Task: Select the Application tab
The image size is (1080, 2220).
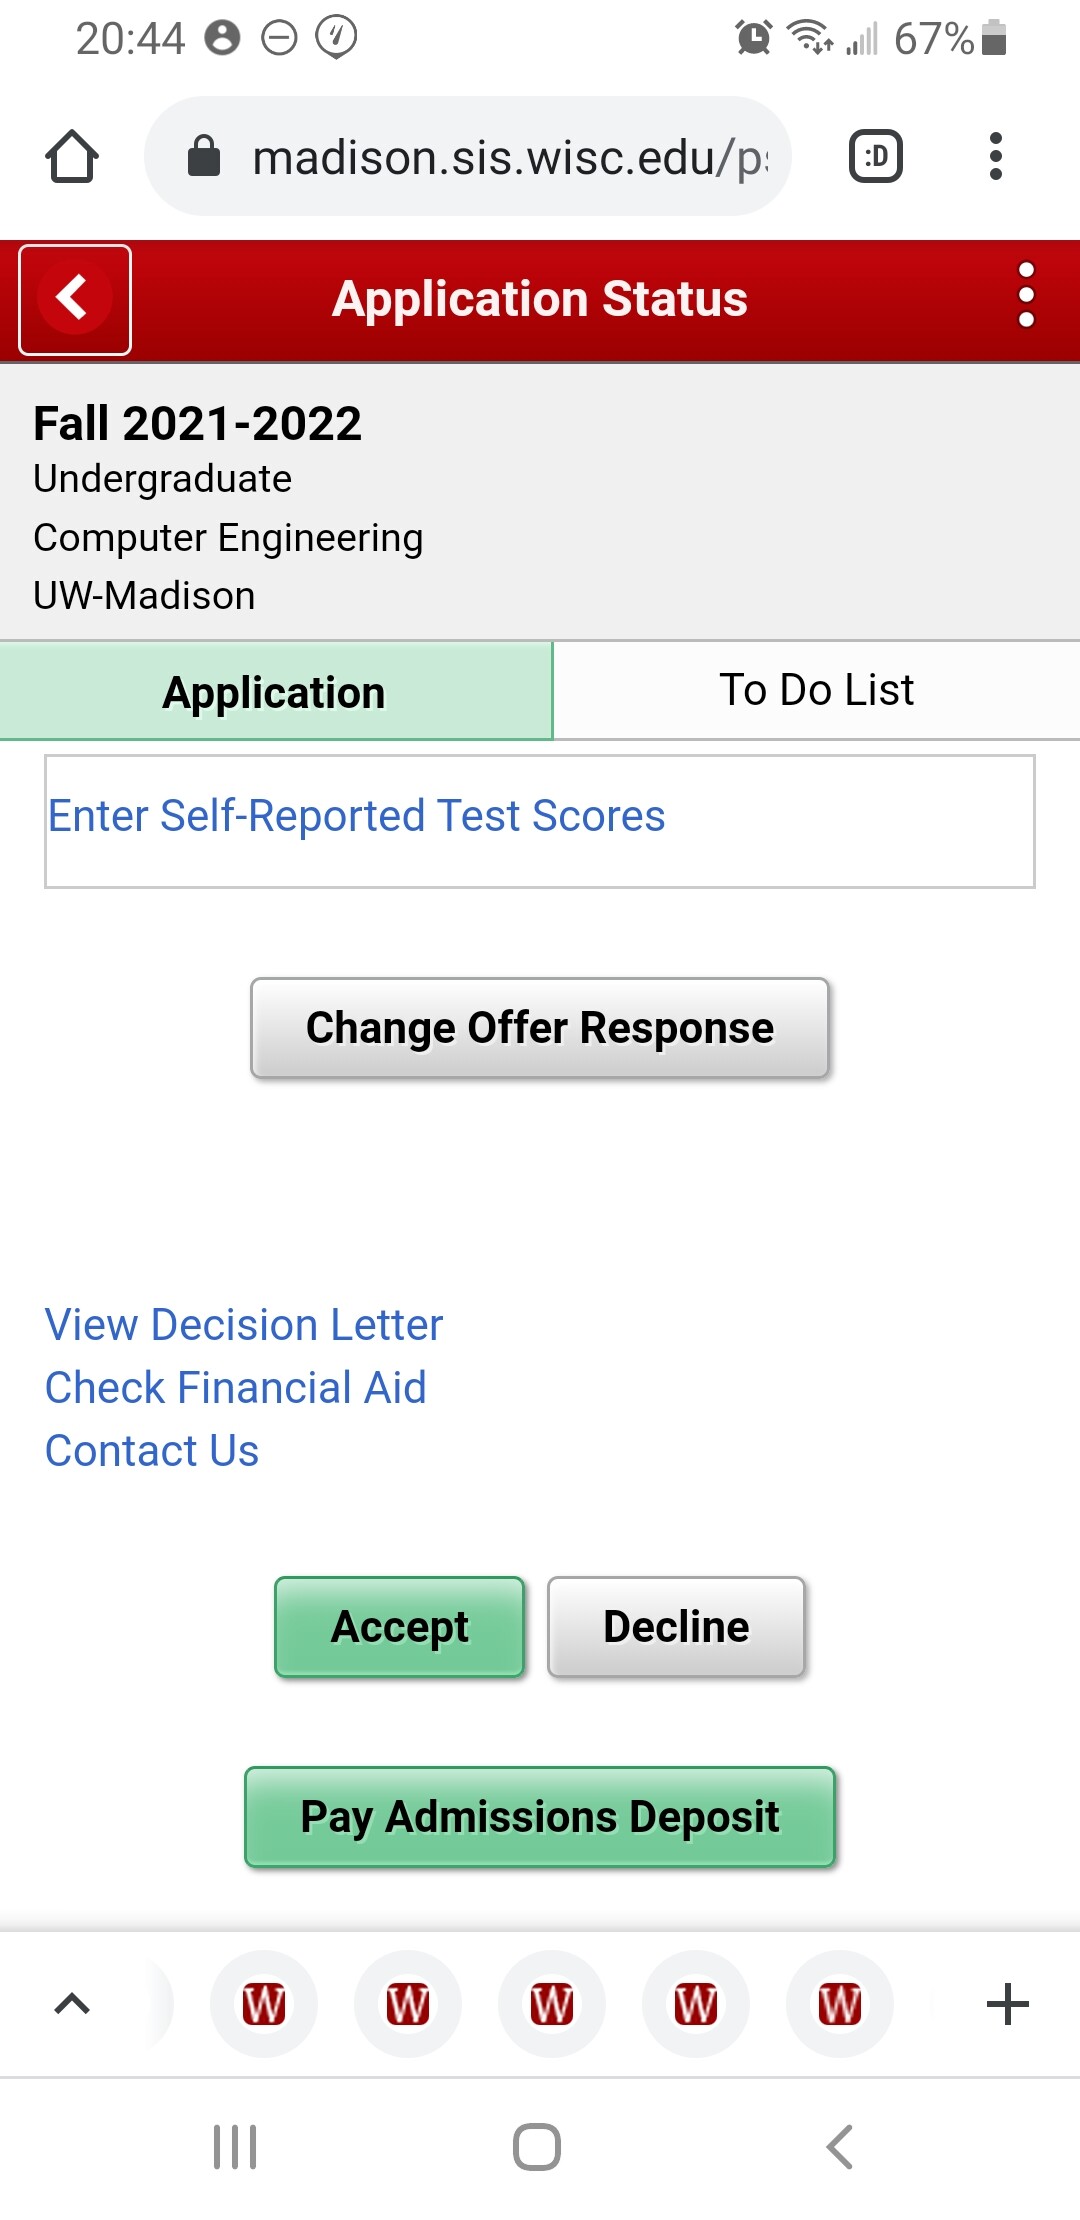Action: click(x=275, y=692)
